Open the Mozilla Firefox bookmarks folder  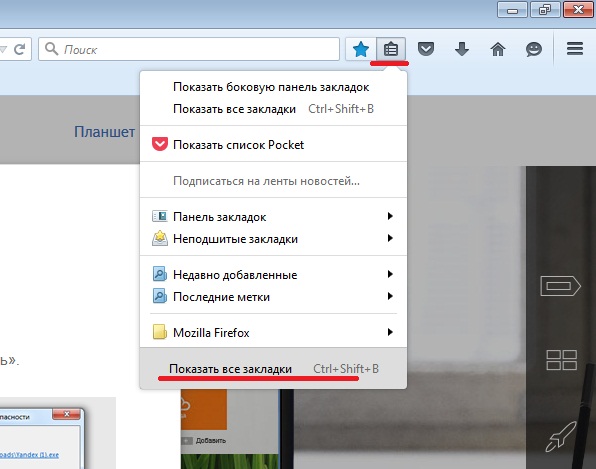point(273,333)
